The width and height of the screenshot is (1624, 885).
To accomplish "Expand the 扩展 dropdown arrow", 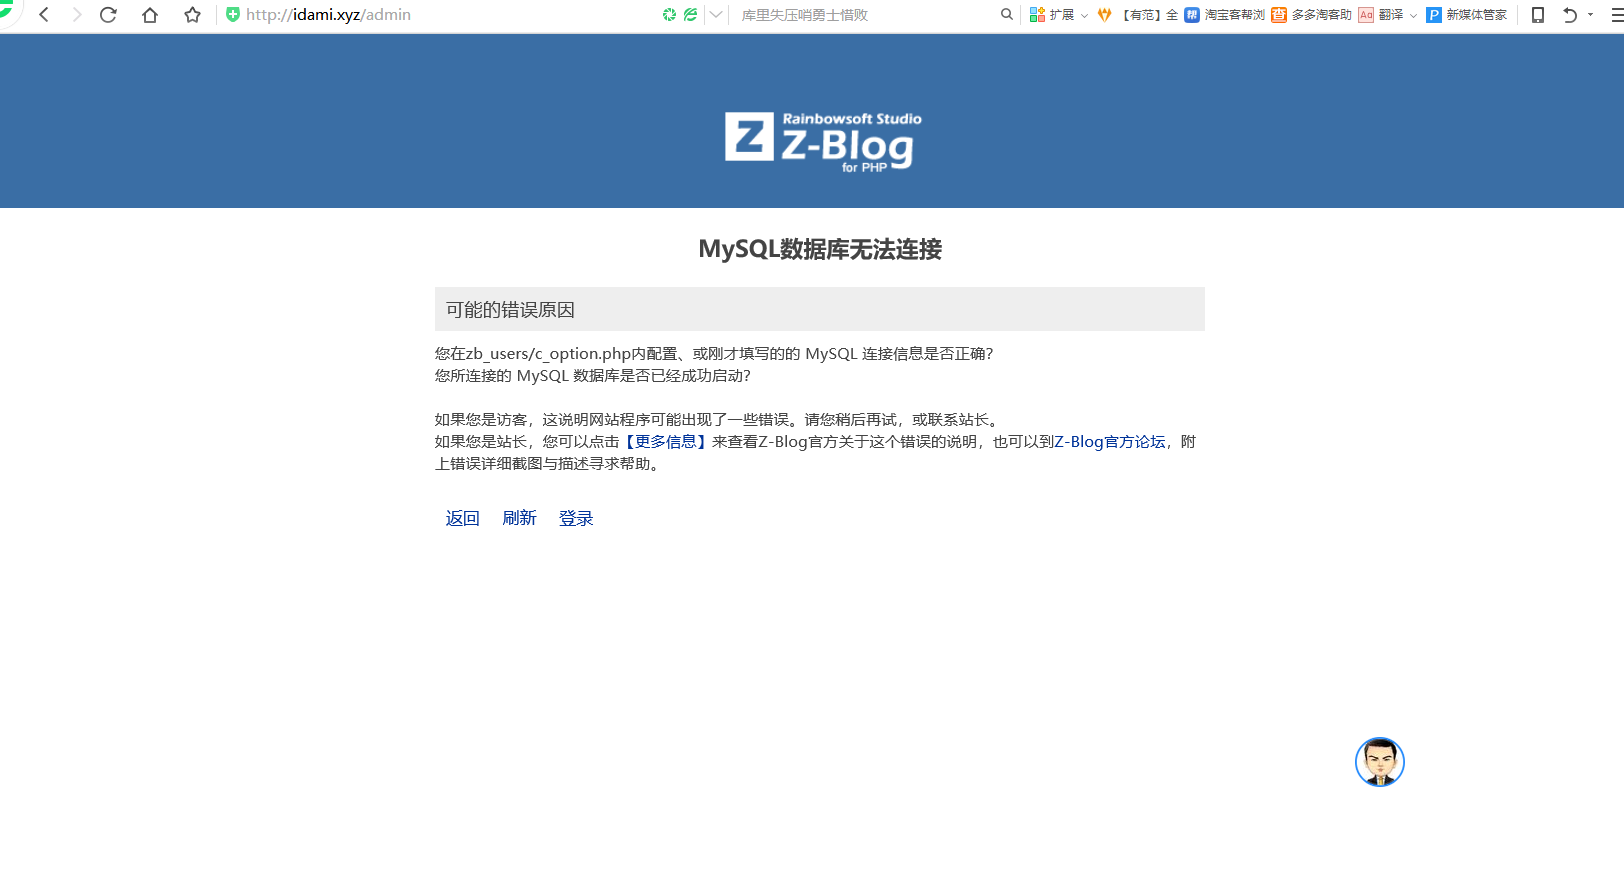I will tap(1084, 15).
